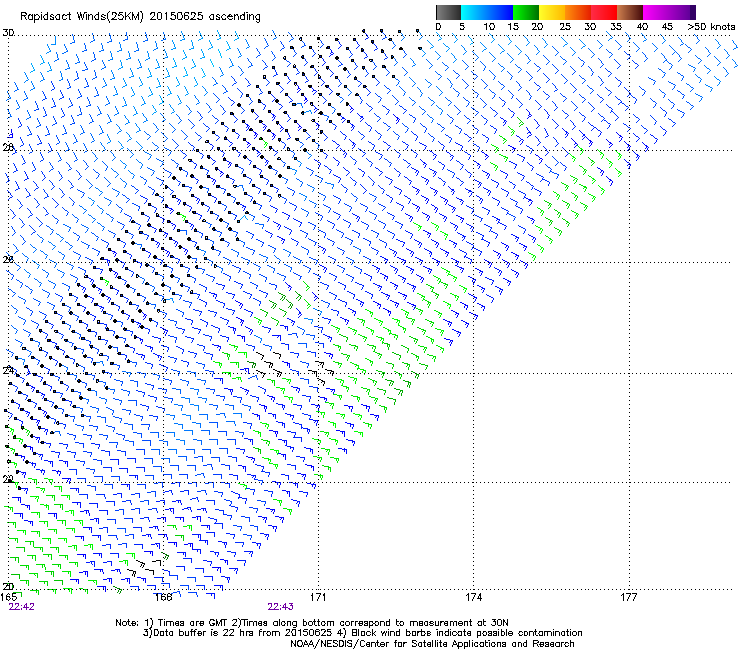The height and width of the screenshot is (650, 740).
Task: Click note 'Data buffer is 22 hrs from 20150625'
Action: pos(243,633)
